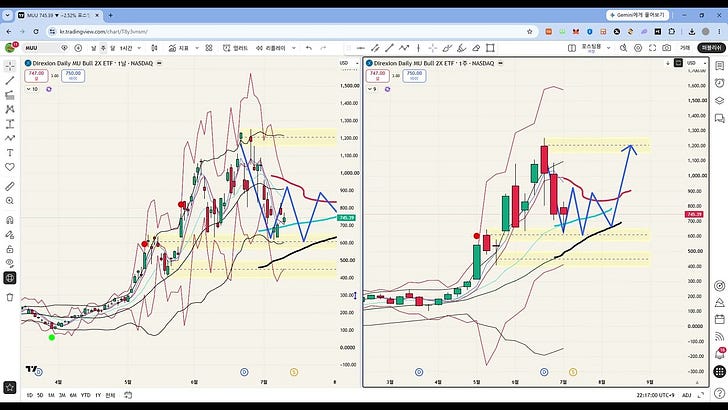728x410 pixels.
Task: Select the 1D date range
Action: pyautogui.click(x=30, y=395)
